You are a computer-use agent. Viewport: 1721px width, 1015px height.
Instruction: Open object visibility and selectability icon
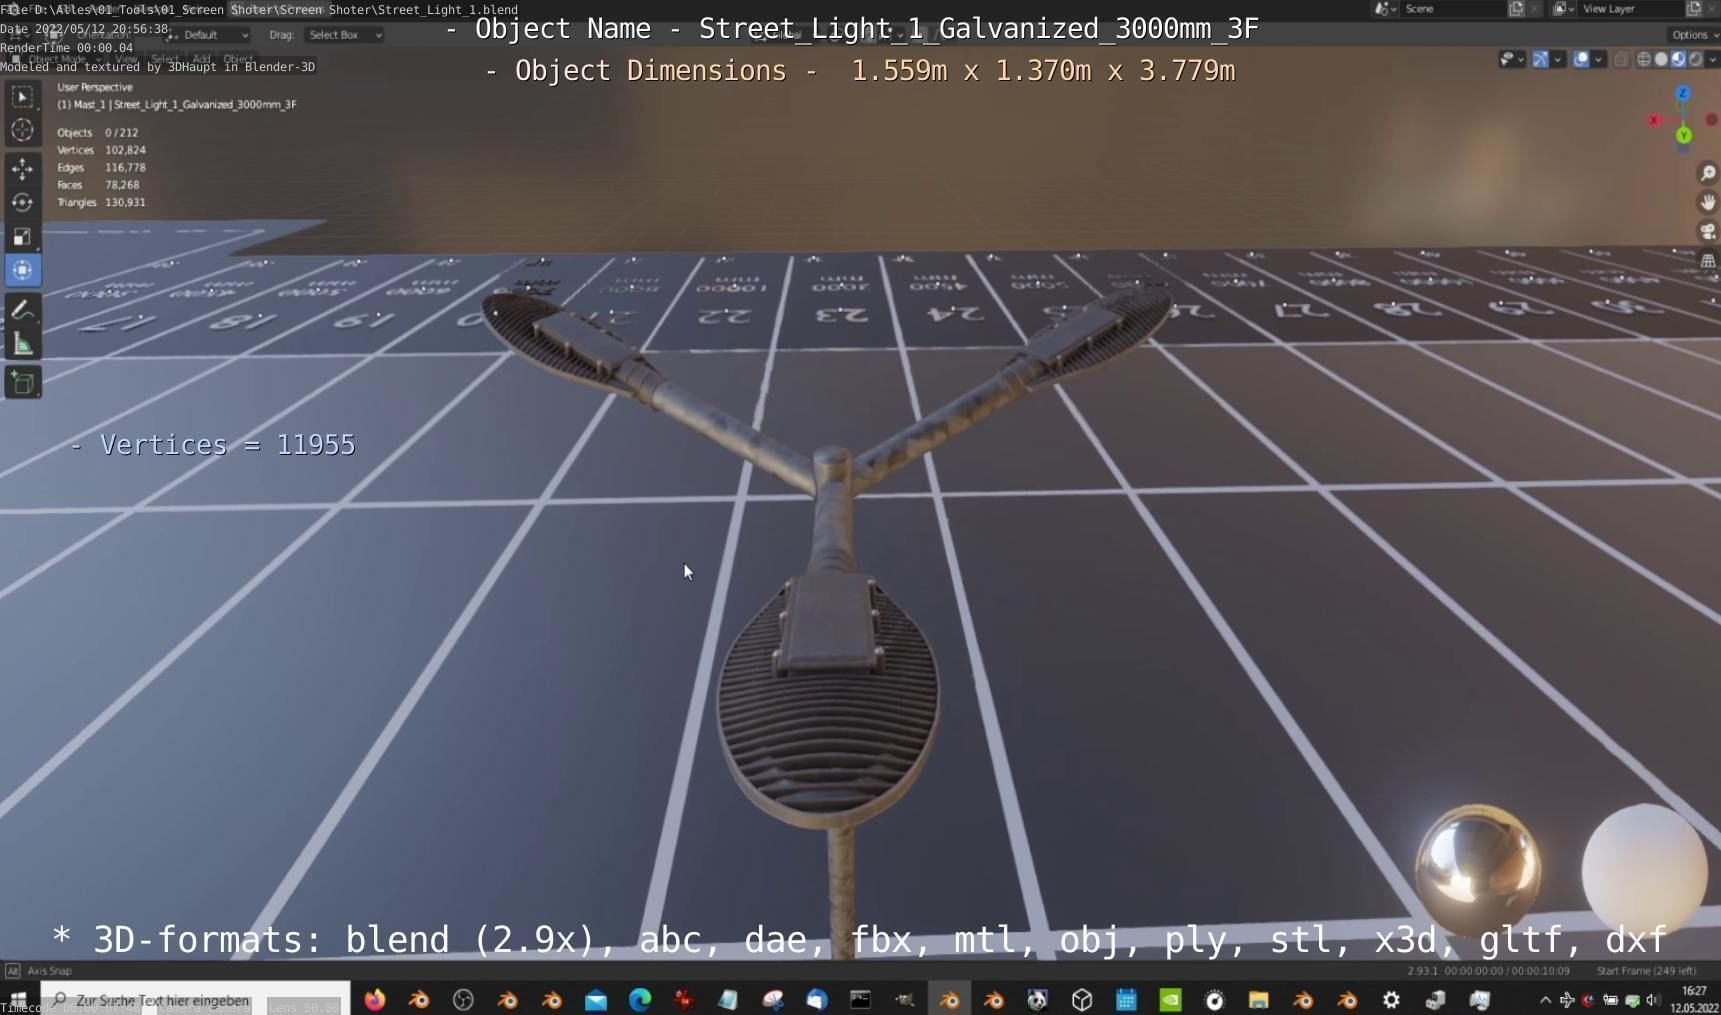pos(1511,60)
